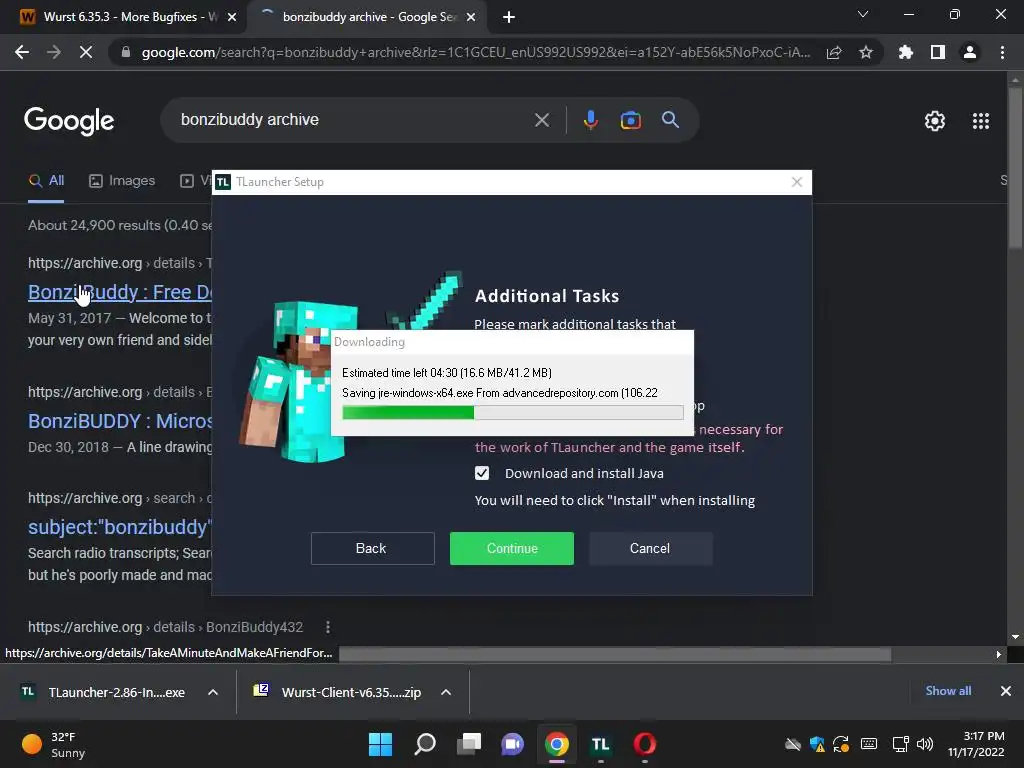Go forward in Chrome history
This screenshot has width=1024, height=768.
click(x=54, y=52)
